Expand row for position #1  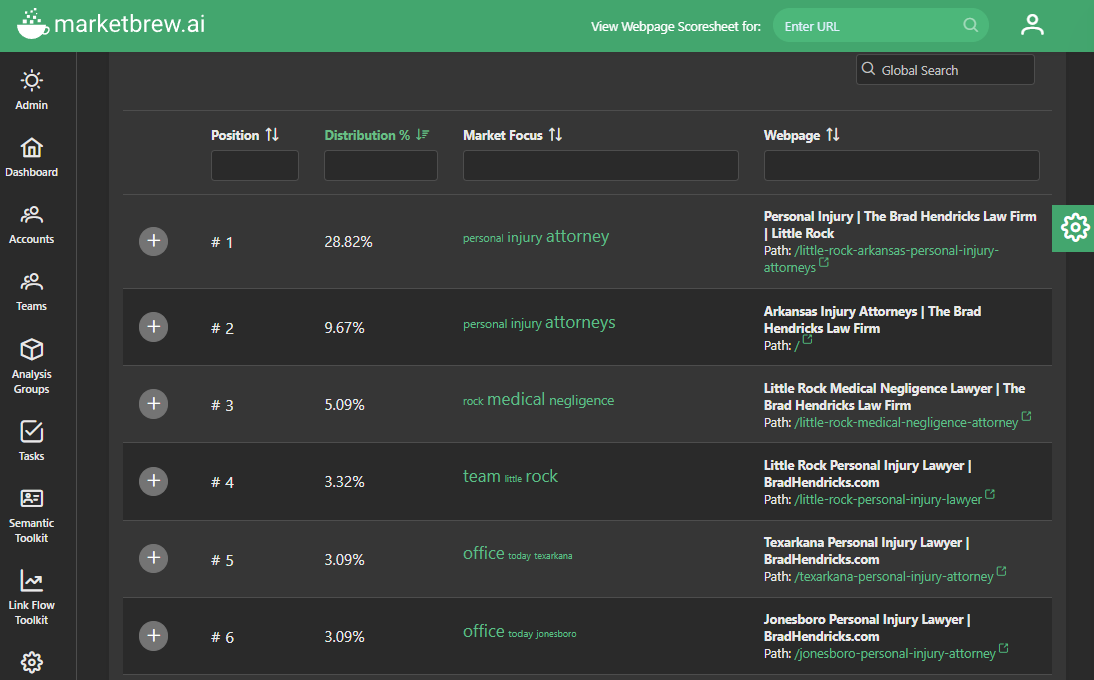click(153, 241)
